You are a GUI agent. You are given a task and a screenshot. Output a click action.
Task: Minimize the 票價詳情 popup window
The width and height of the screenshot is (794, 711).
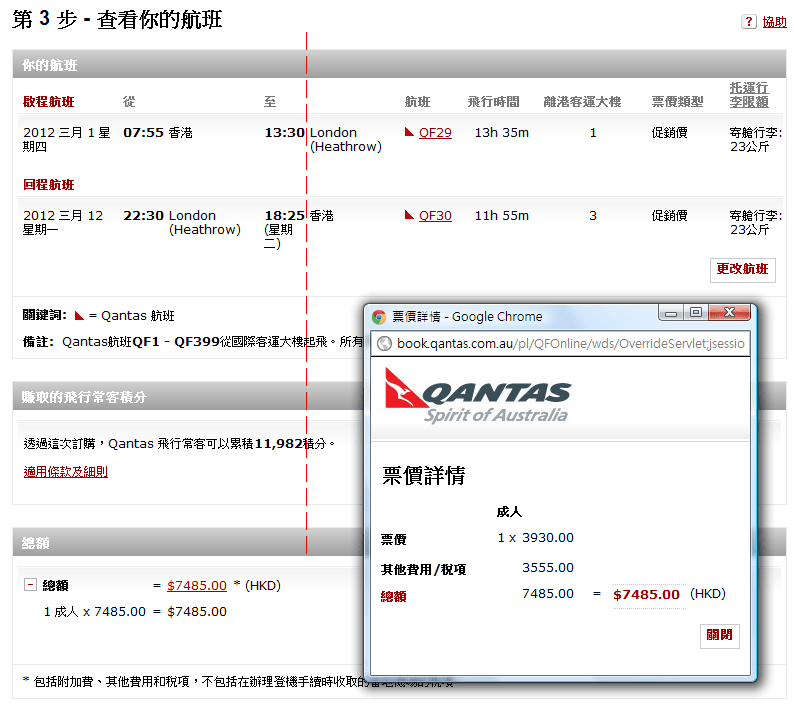671,312
